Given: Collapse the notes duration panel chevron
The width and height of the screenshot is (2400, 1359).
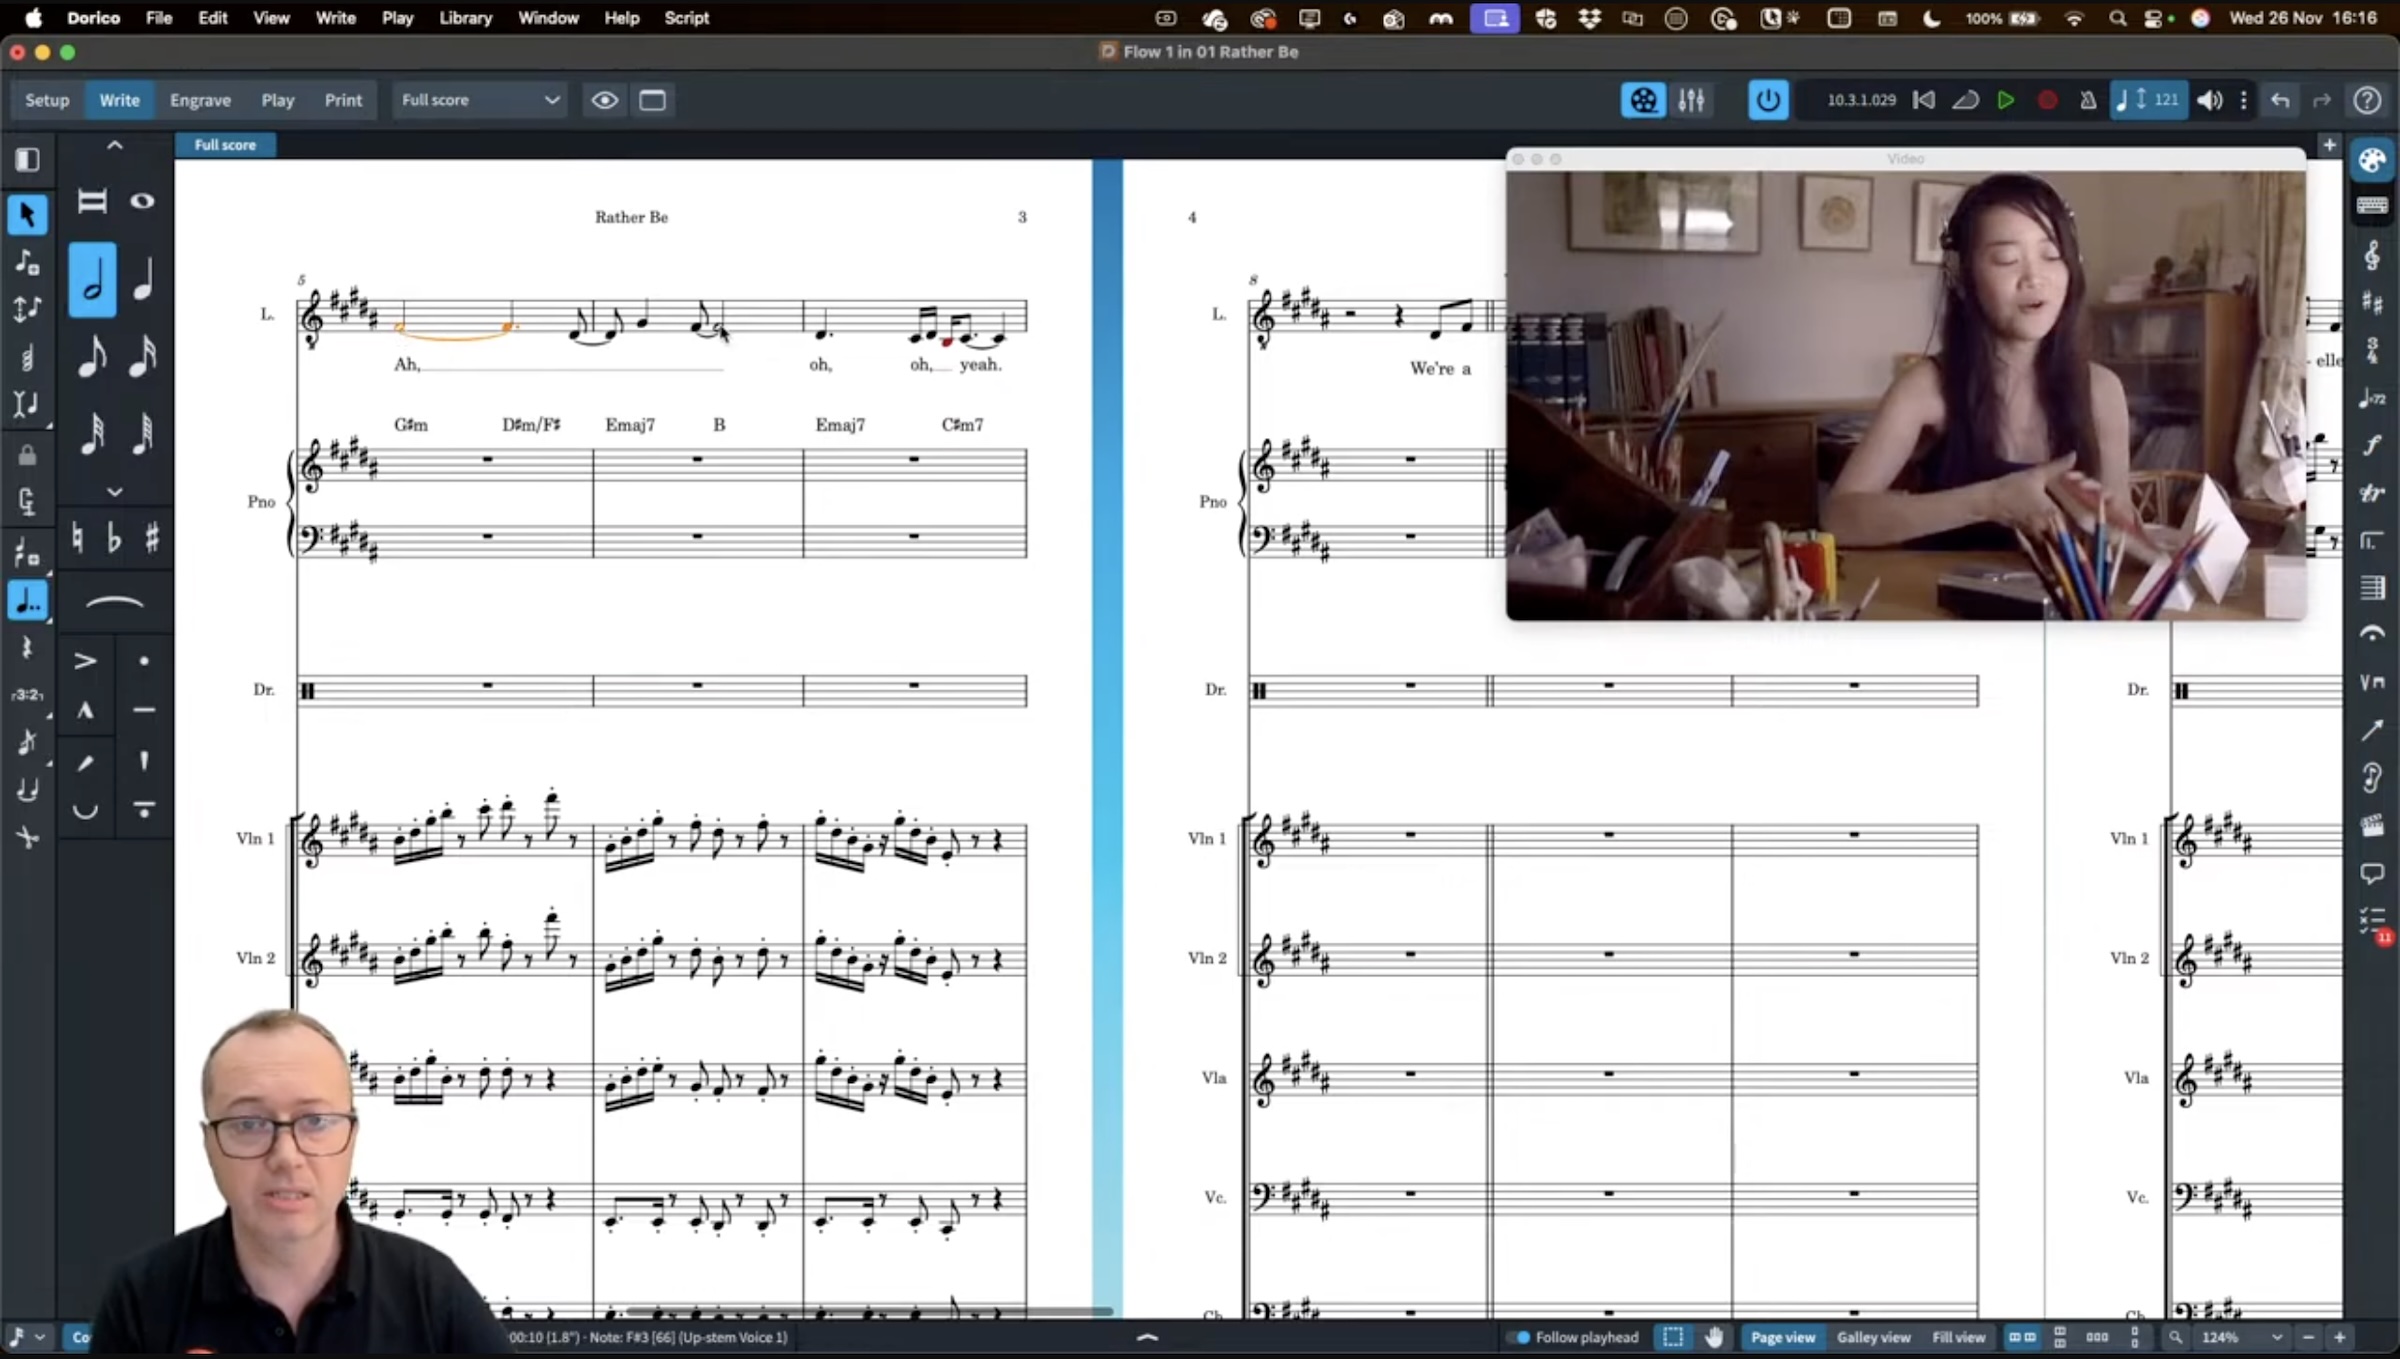Looking at the screenshot, I should click(x=115, y=145).
